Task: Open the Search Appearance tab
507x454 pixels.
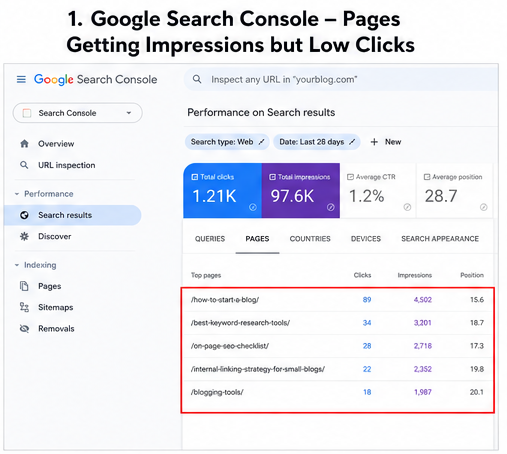Action: pos(440,239)
